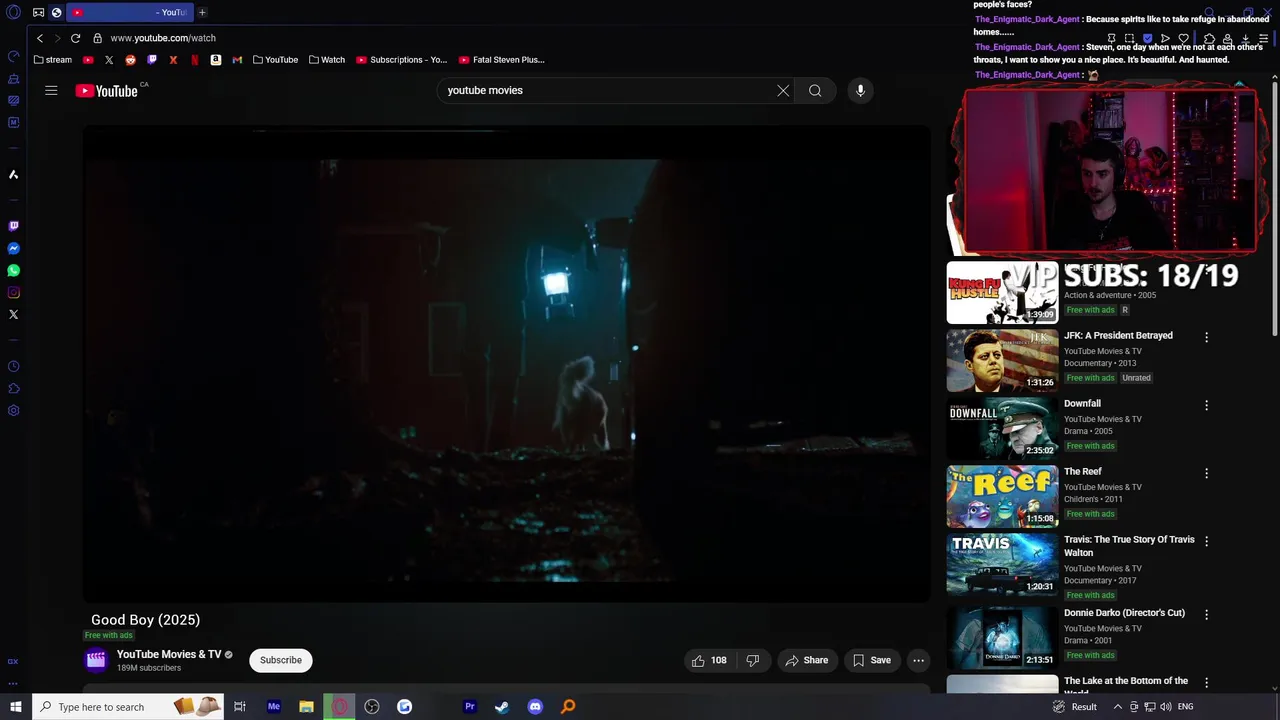This screenshot has width=1280, height=720.
Task: Open WhatsApp in the Opera GX sidebar
Action: (x=13, y=270)
